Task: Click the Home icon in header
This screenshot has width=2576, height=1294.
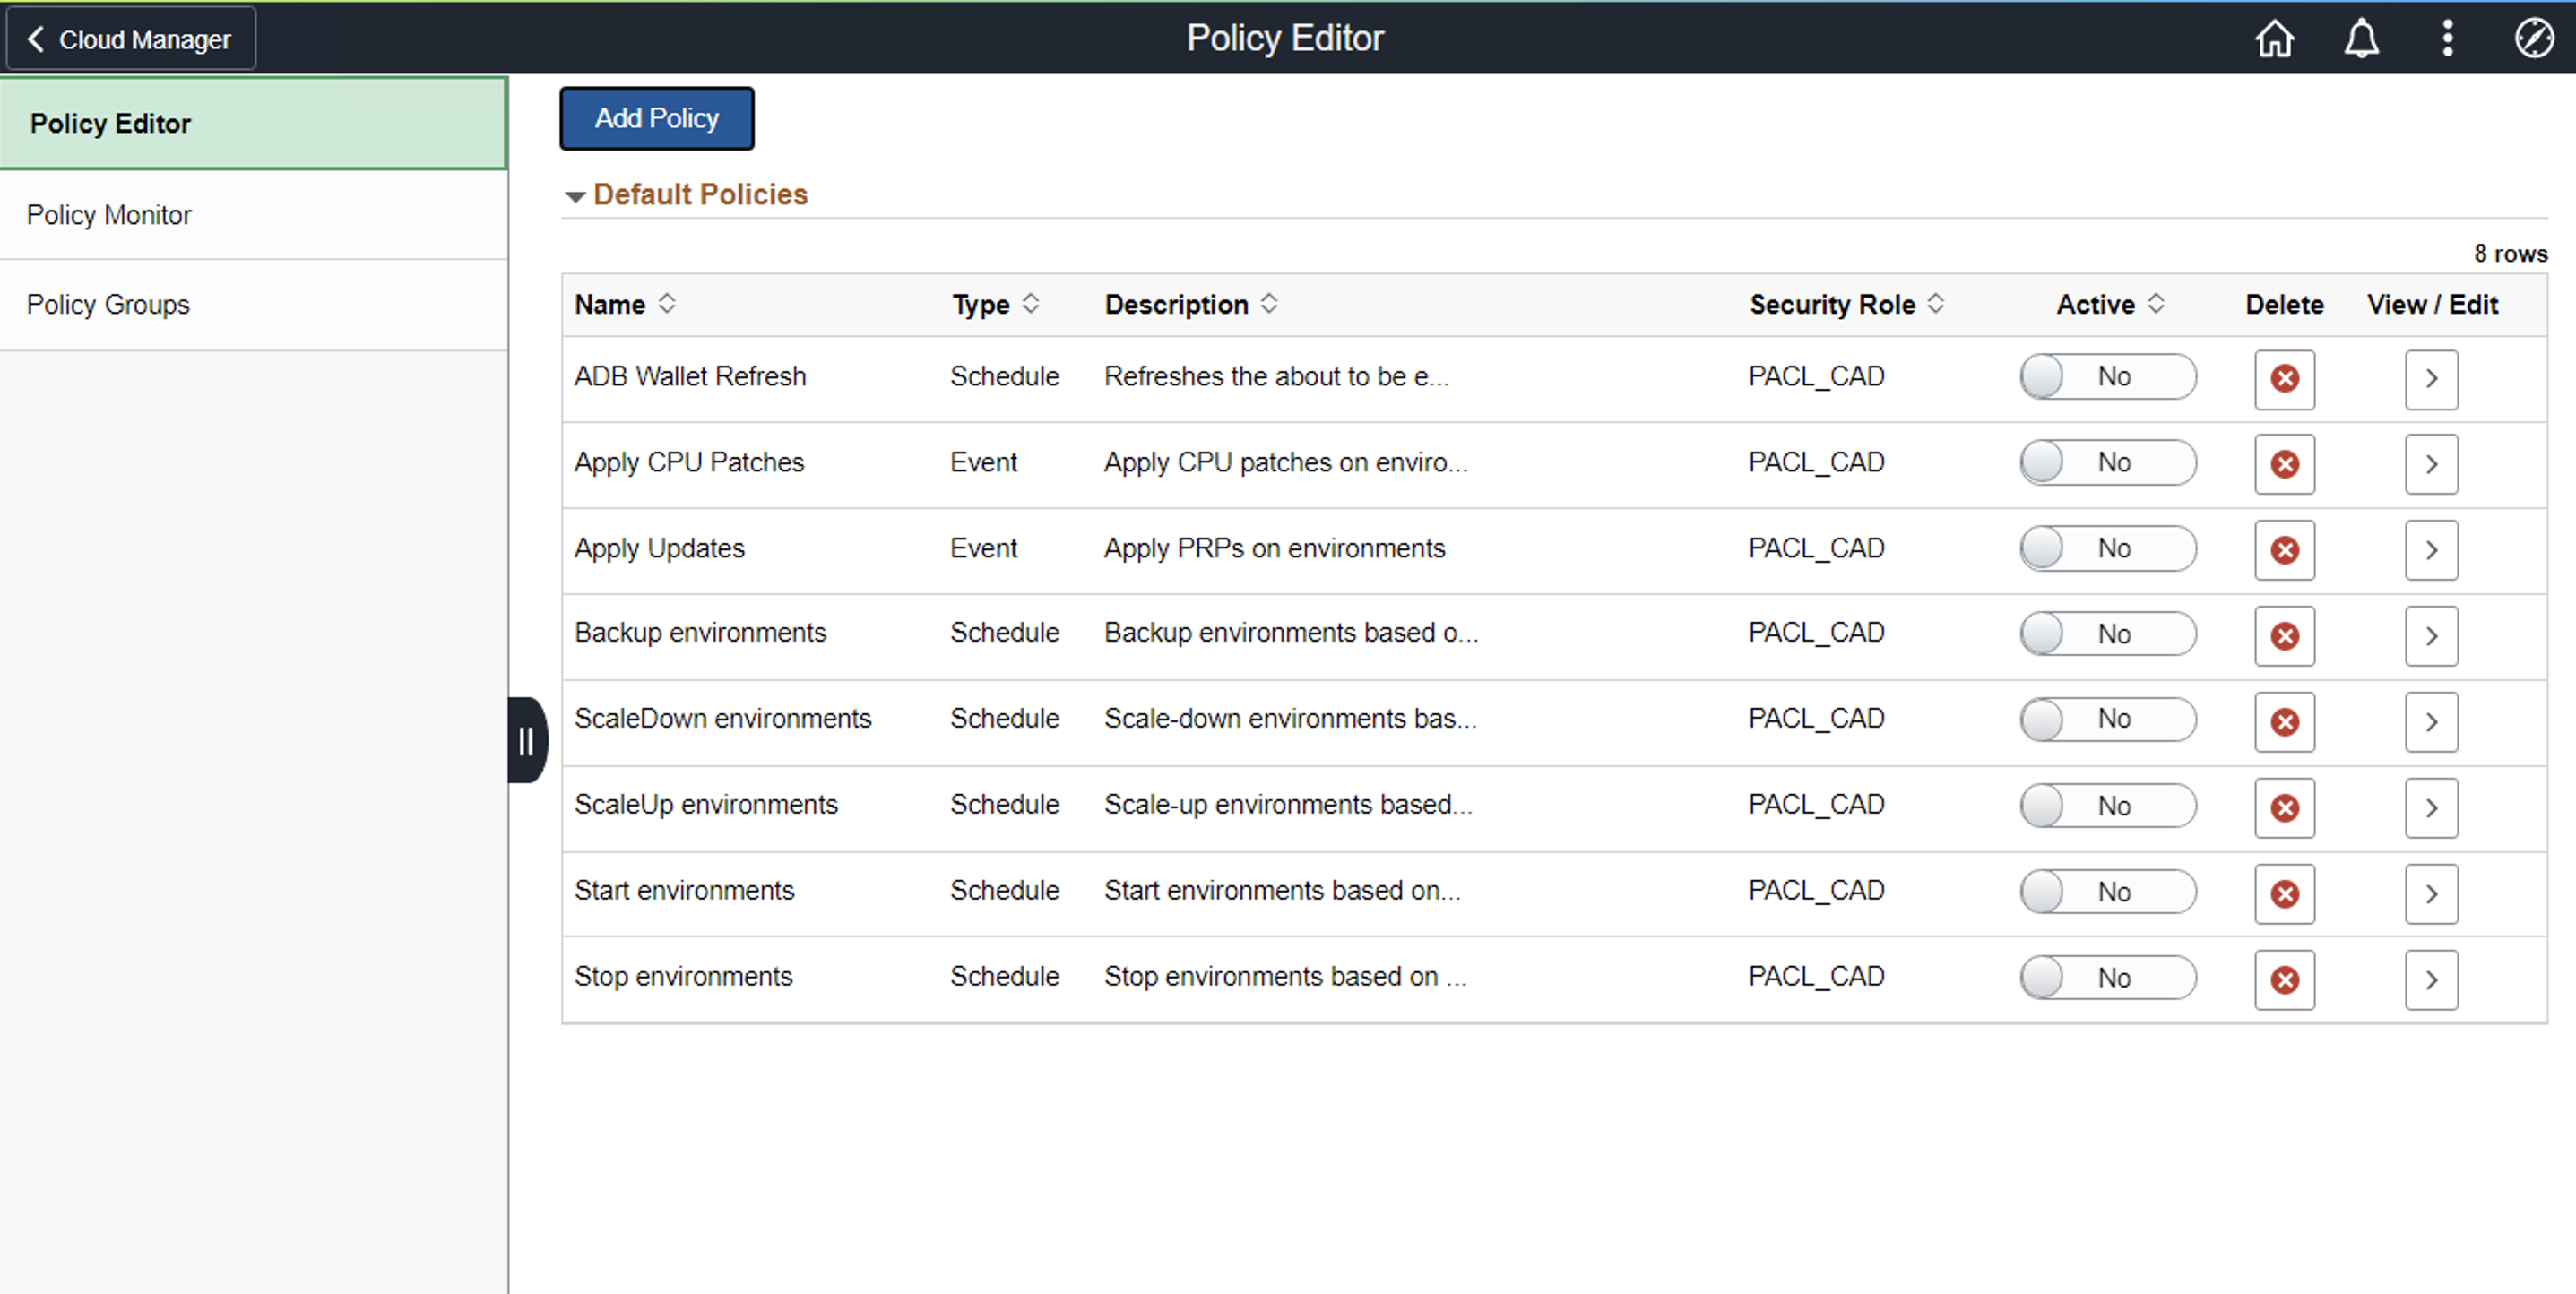Action: tap(2273, 39)
